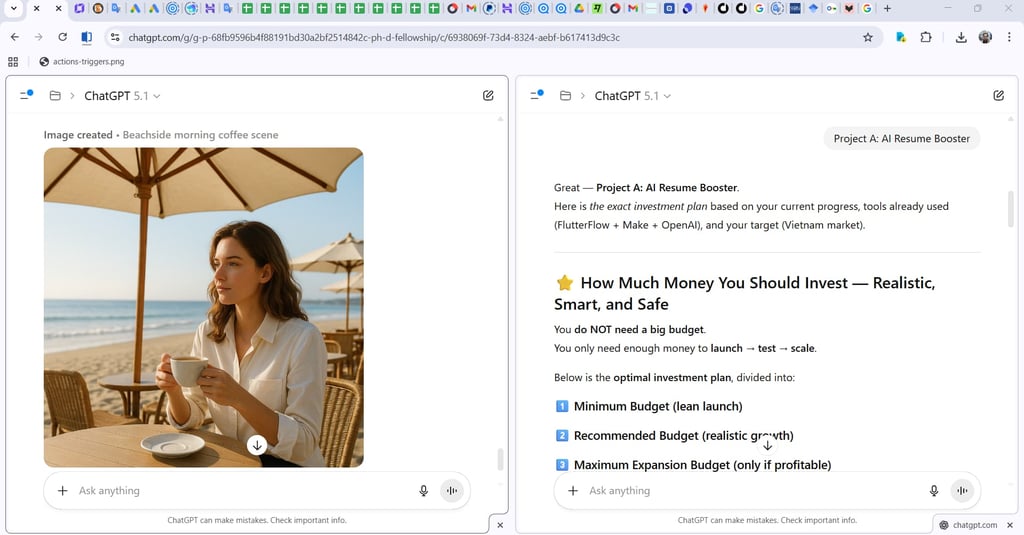Open the sidebar menu in right pane
The image size is (1024, 535).
pos(536,96)
